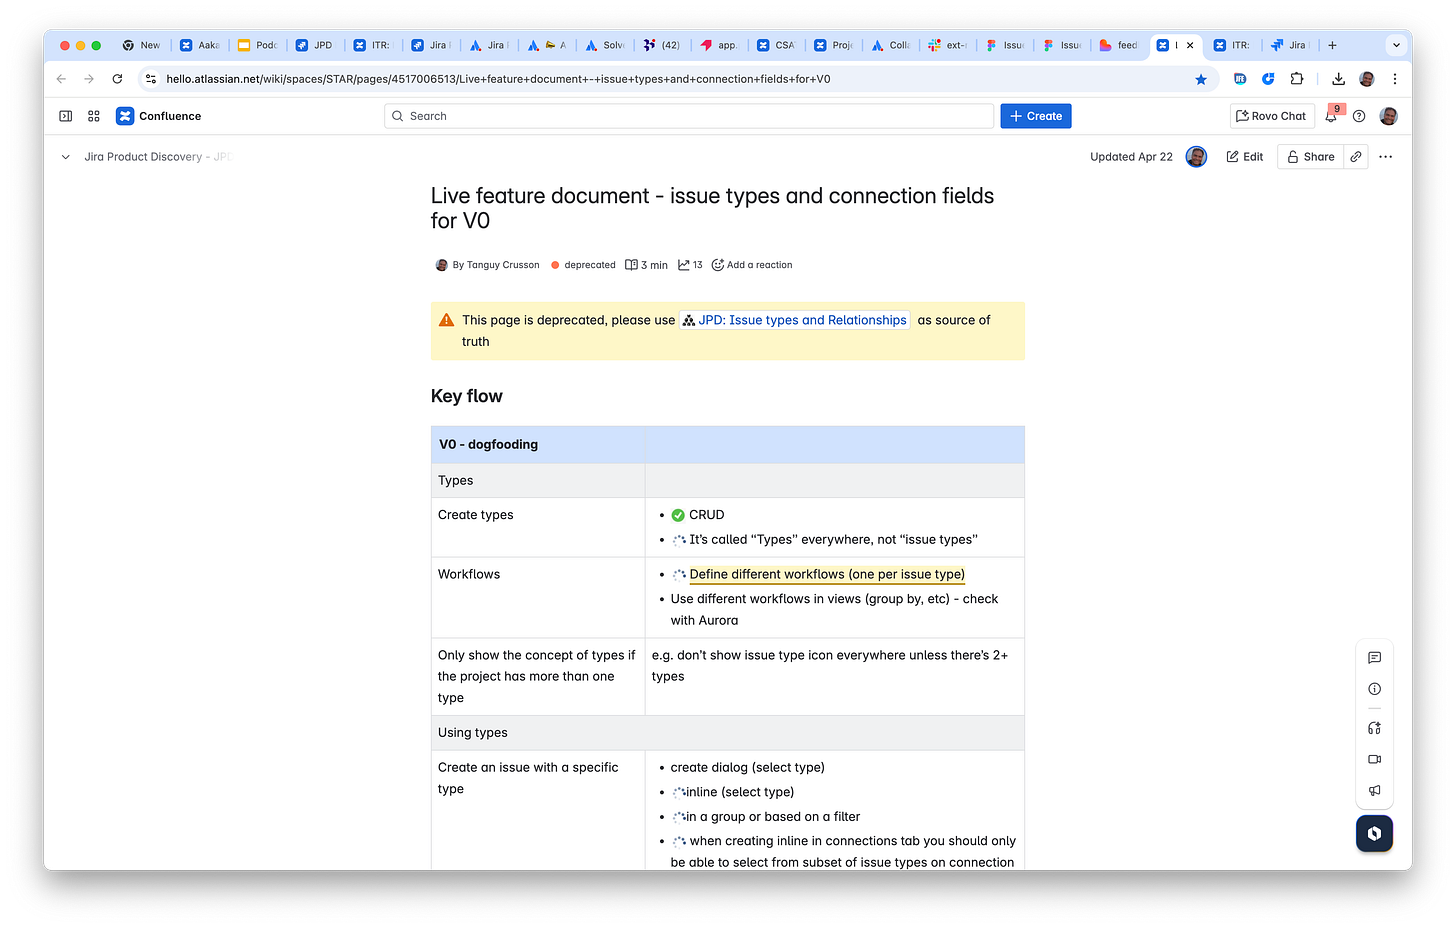
Task: Open Chrome downloads icon
Action: [x=1338, y=79]
